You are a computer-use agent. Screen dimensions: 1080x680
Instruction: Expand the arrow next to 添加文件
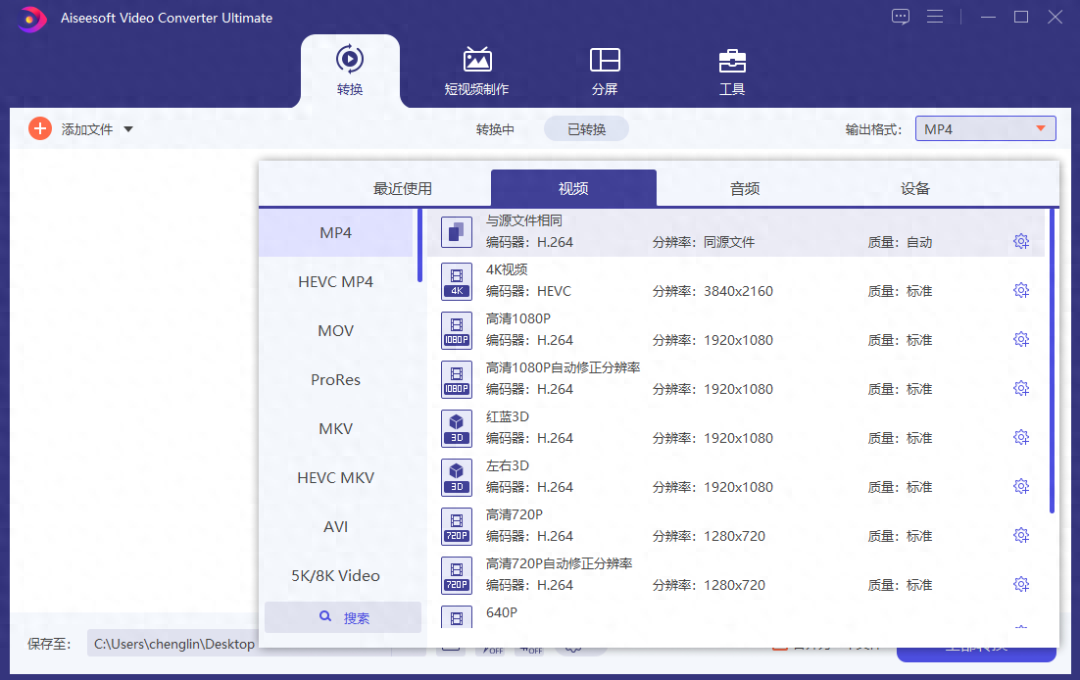(x=128, y=128)
